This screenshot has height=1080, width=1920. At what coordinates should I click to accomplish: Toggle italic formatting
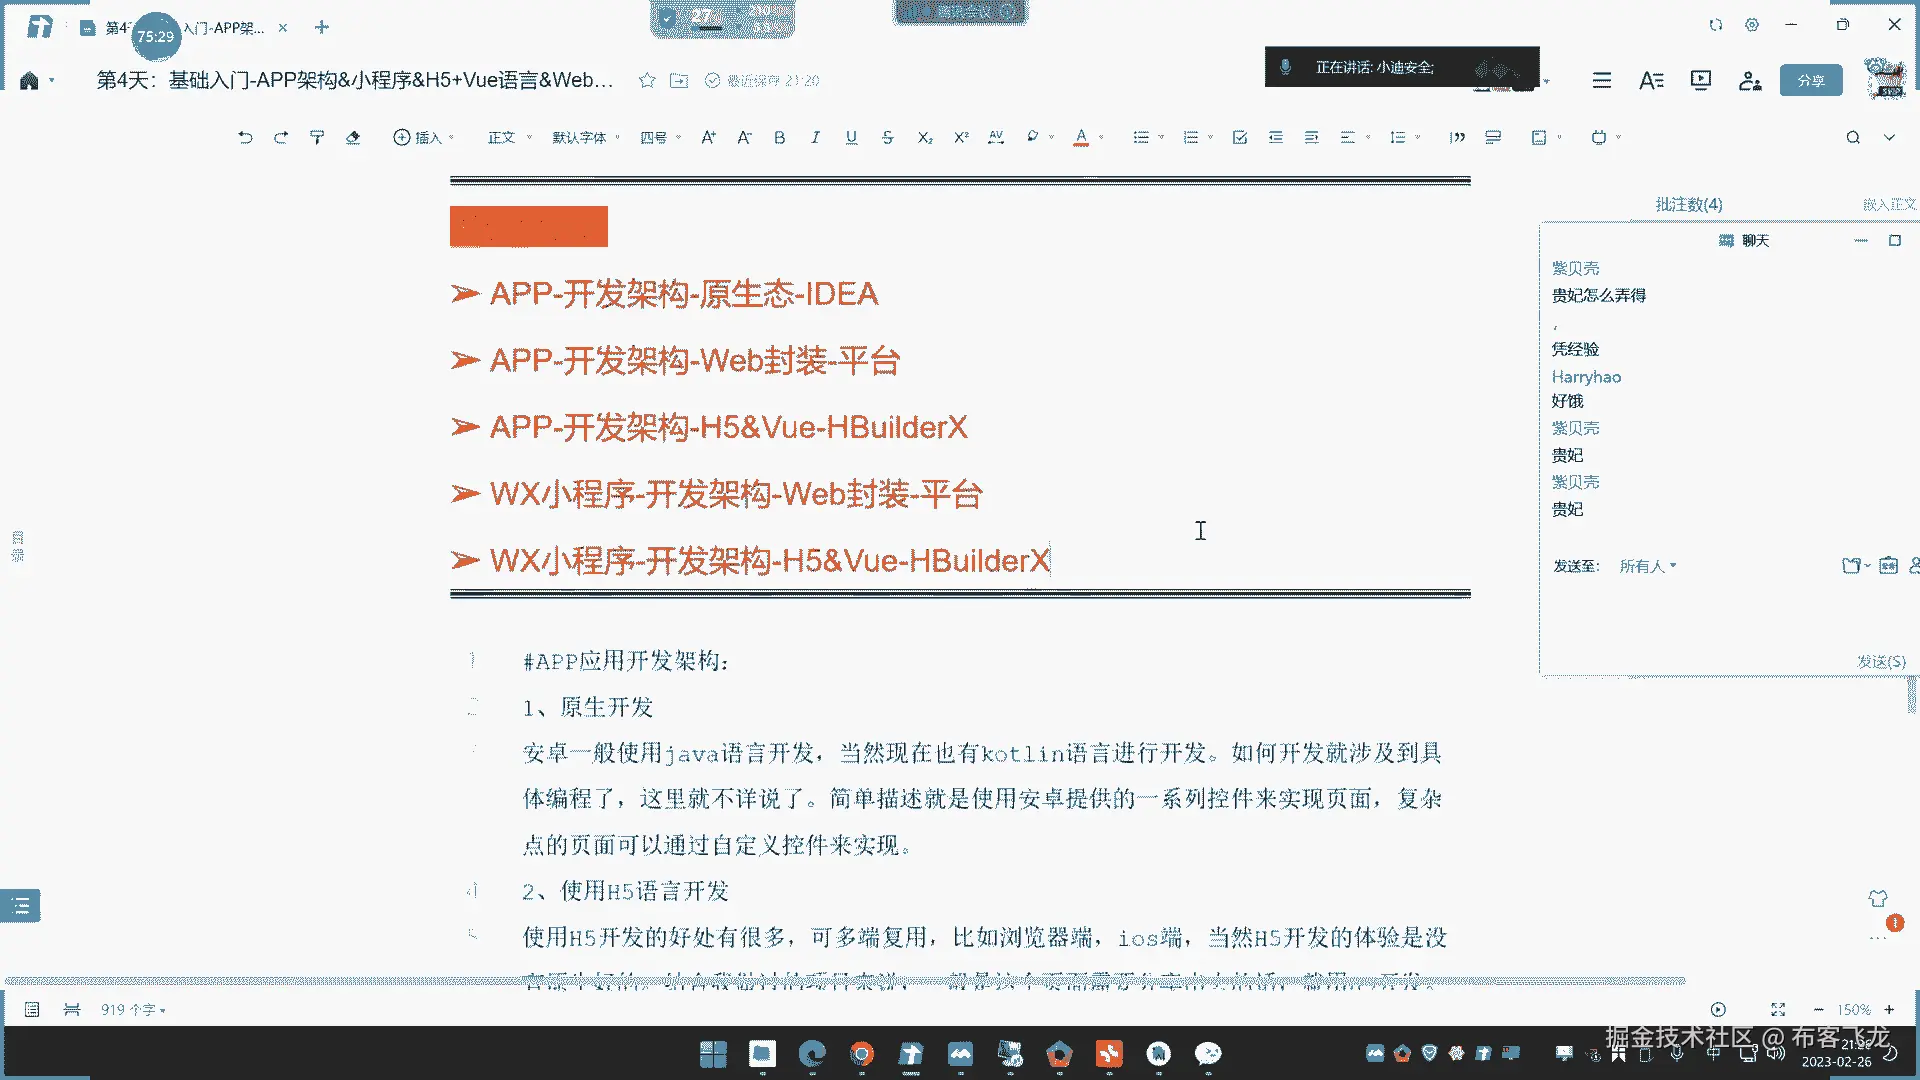[x=815, y=138]
